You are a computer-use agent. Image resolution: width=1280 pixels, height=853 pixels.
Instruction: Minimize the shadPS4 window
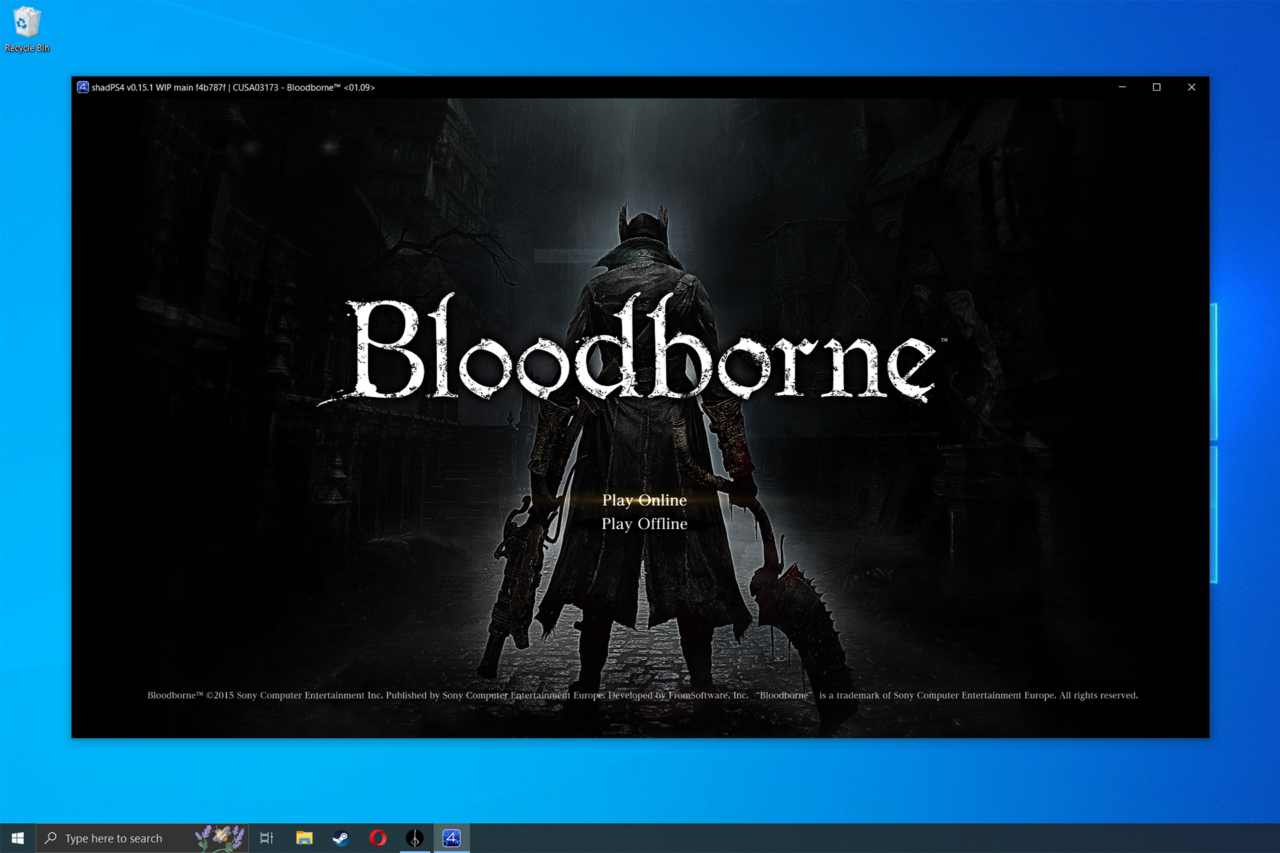point(1122,87)
